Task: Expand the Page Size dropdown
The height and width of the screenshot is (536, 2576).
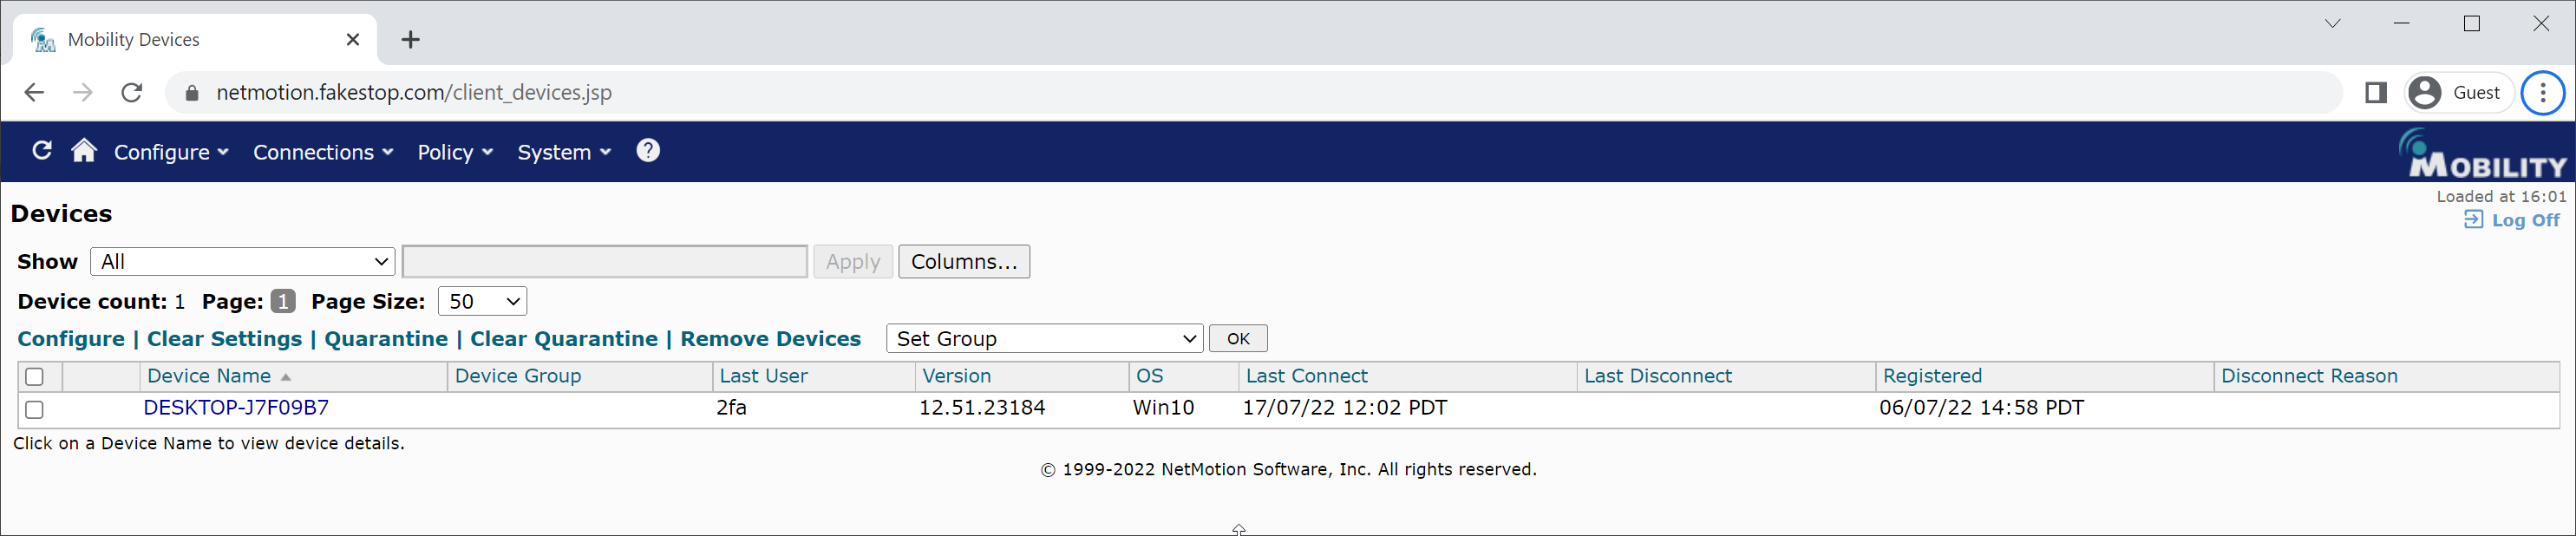Action: 482,302
